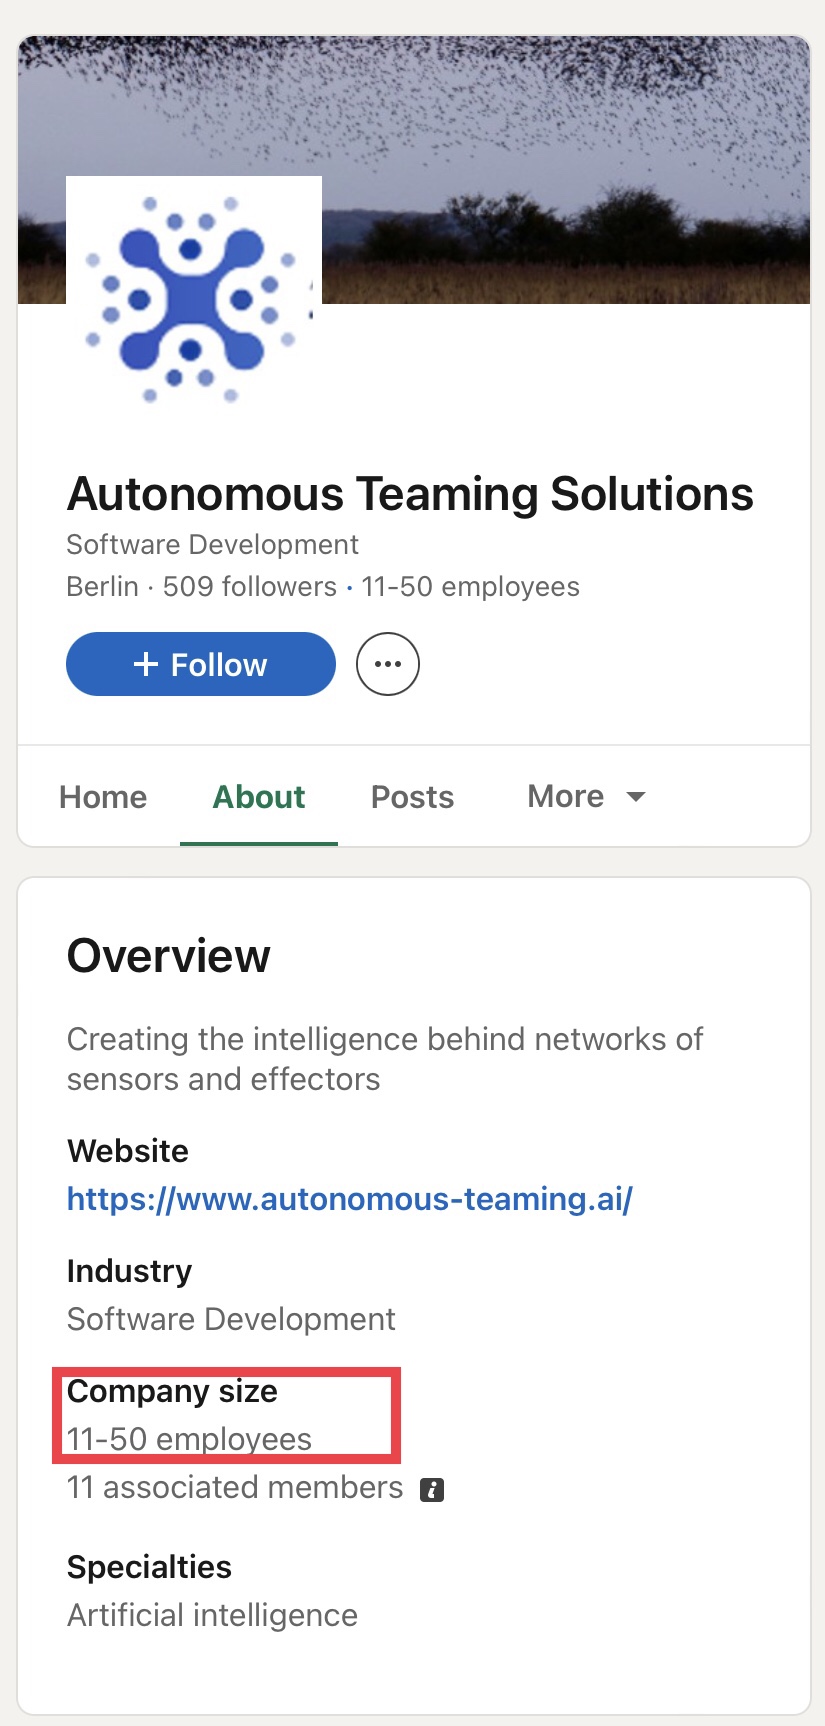The image size is (825, 1726).
Task: Open the three-dot more options menu
Action: click(387, 664)
